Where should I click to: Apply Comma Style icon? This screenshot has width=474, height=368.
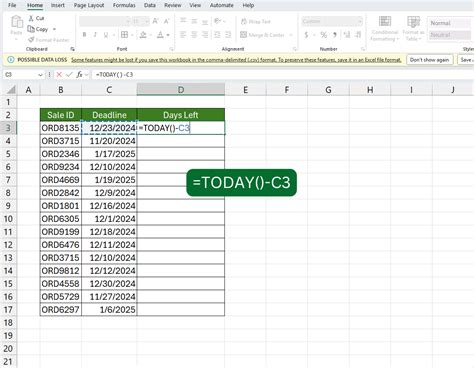pyautogui.click(x=334, y=35)
